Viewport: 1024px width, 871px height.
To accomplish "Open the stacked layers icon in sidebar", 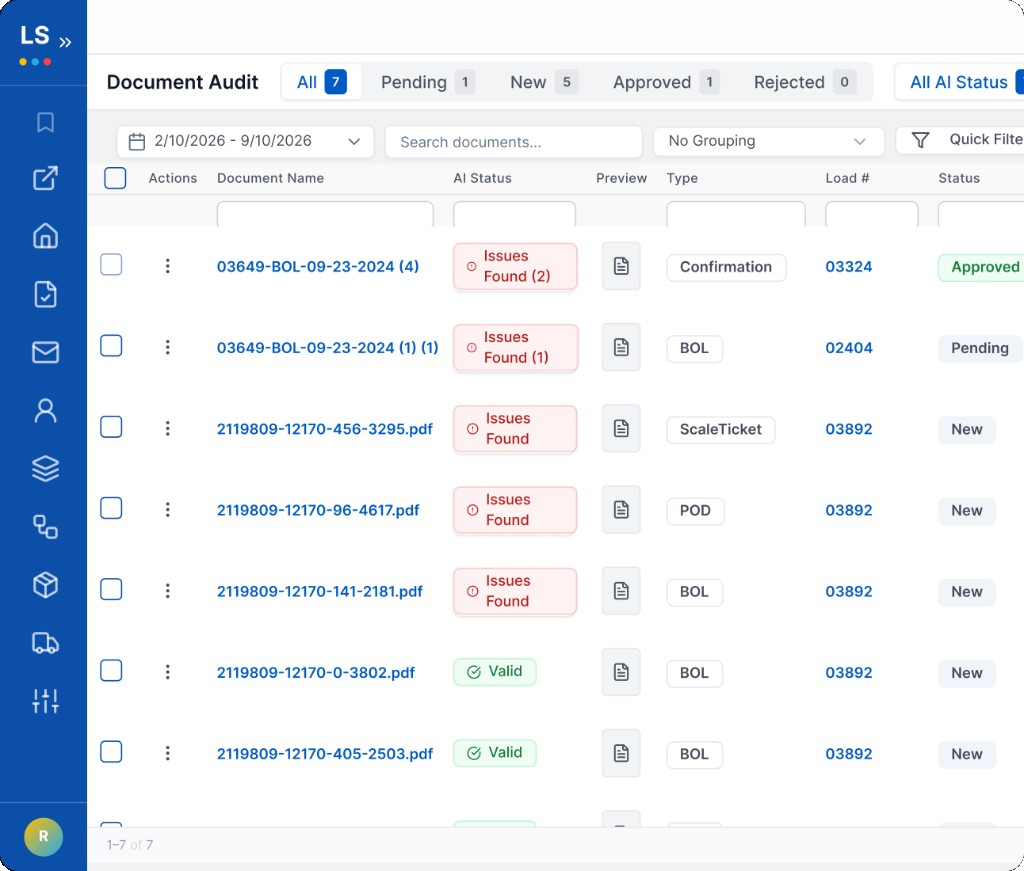I will 45,468.
